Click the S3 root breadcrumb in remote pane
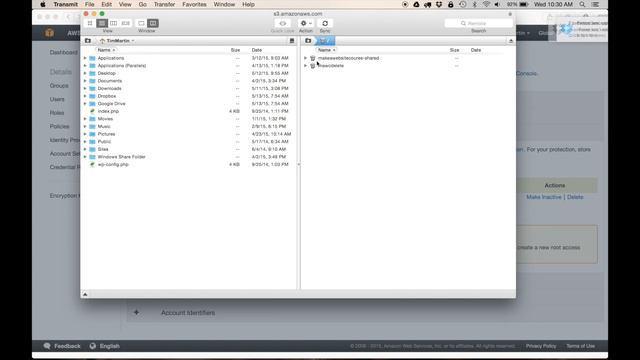The width and height of the screenshot is (640, 360). [325, 41]
